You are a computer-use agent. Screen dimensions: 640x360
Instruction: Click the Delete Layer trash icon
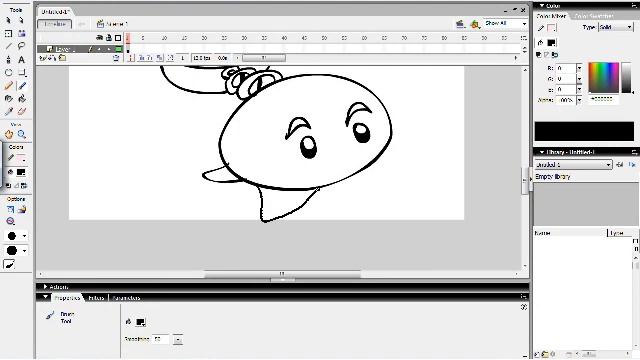[x=116, y=58]
